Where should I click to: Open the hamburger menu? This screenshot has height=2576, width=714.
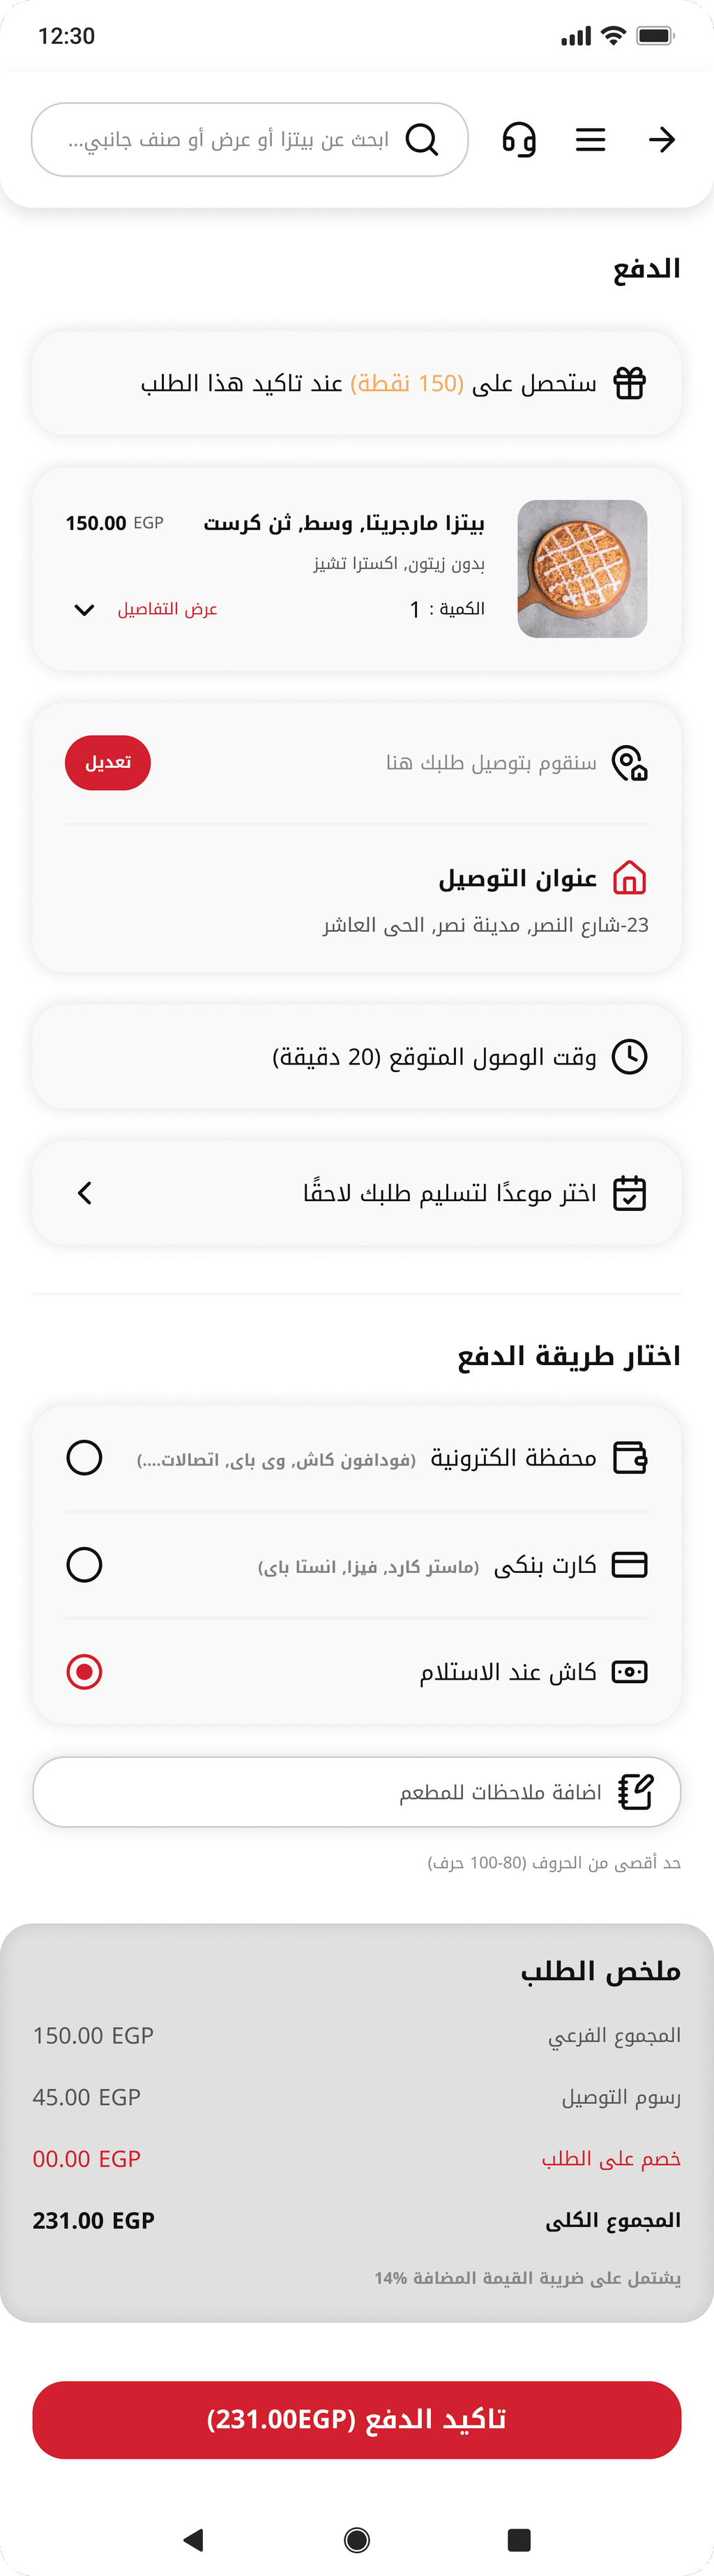(x=590, y=140)
